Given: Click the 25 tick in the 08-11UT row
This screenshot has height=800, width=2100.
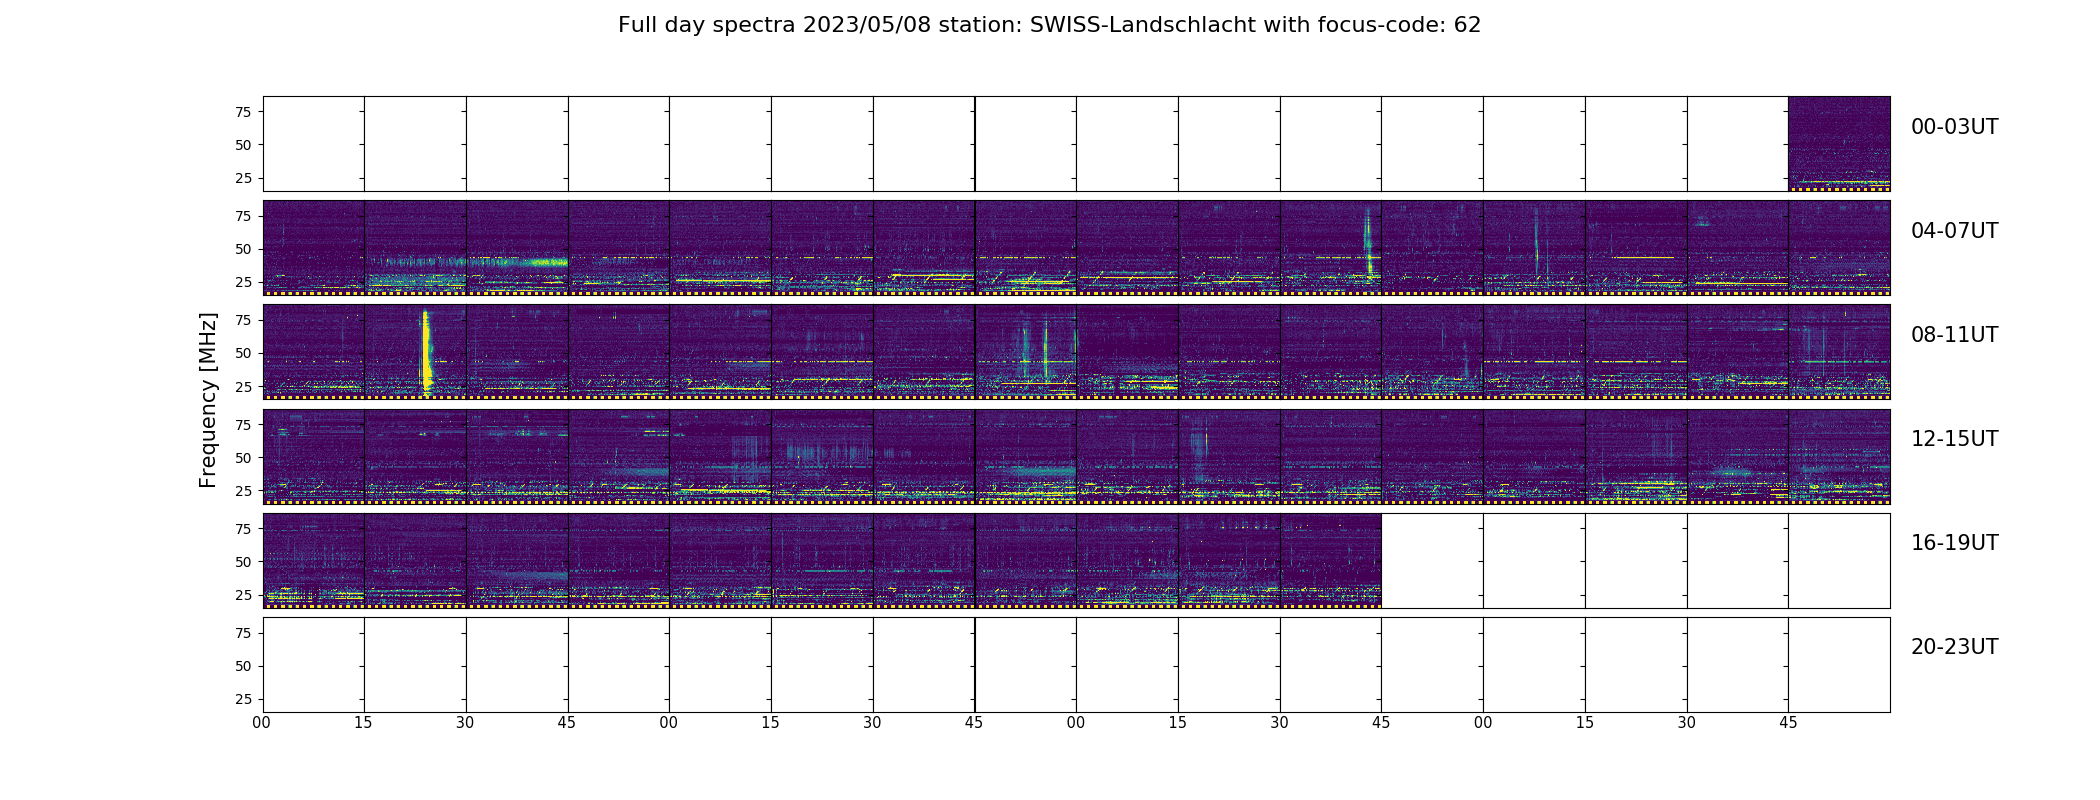Looking at the screenshot, I should [x=243, y=386].
